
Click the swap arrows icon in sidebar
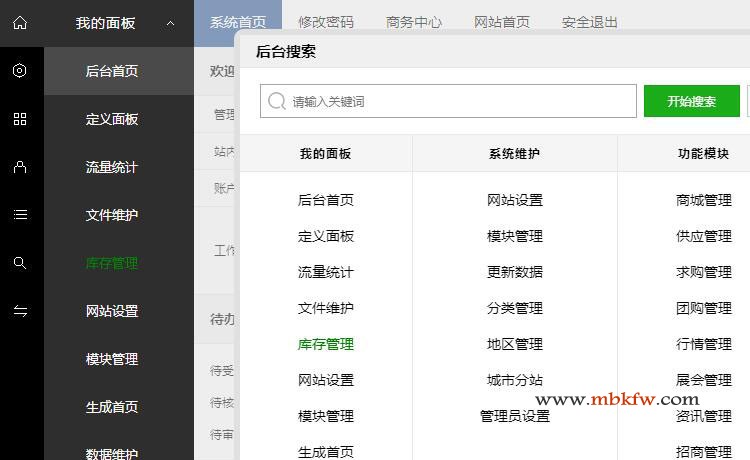[x=20, y=311]
